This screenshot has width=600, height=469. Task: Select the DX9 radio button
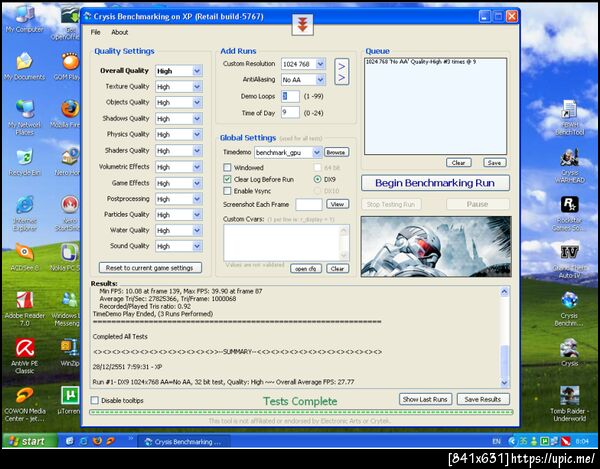[317, 179]
